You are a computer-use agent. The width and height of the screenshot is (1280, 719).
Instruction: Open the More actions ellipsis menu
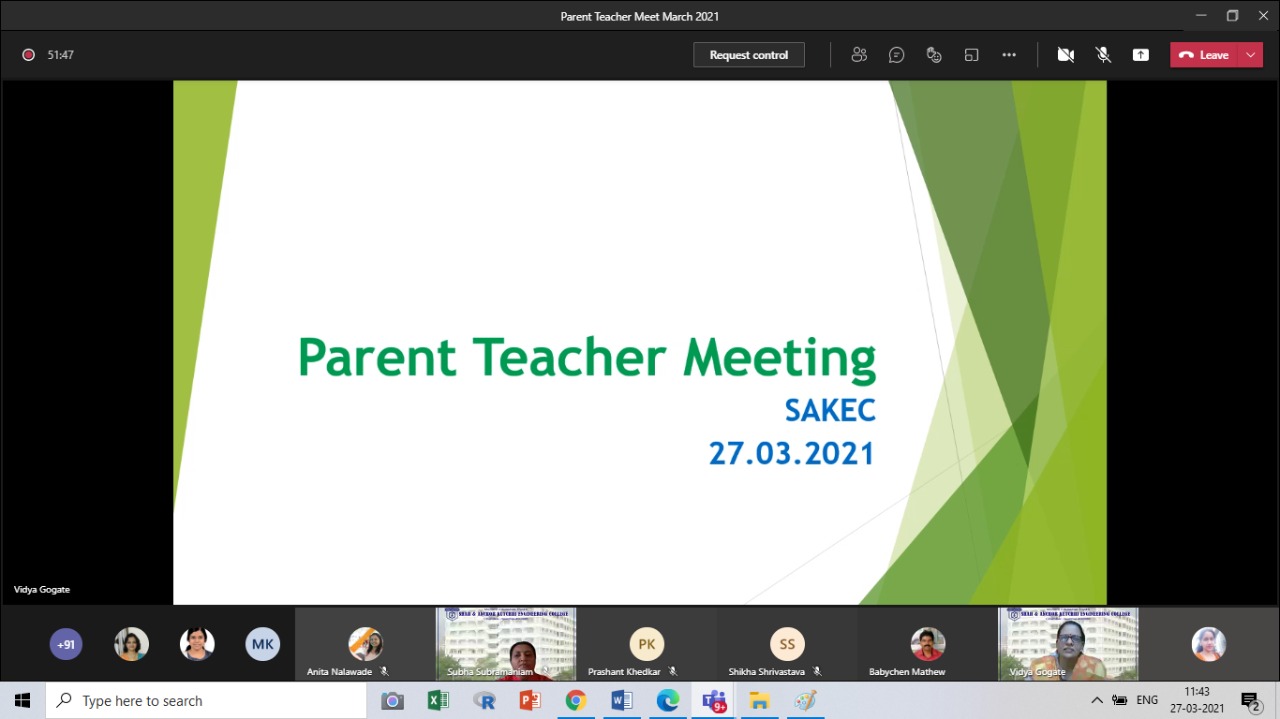click(1009, 55)
